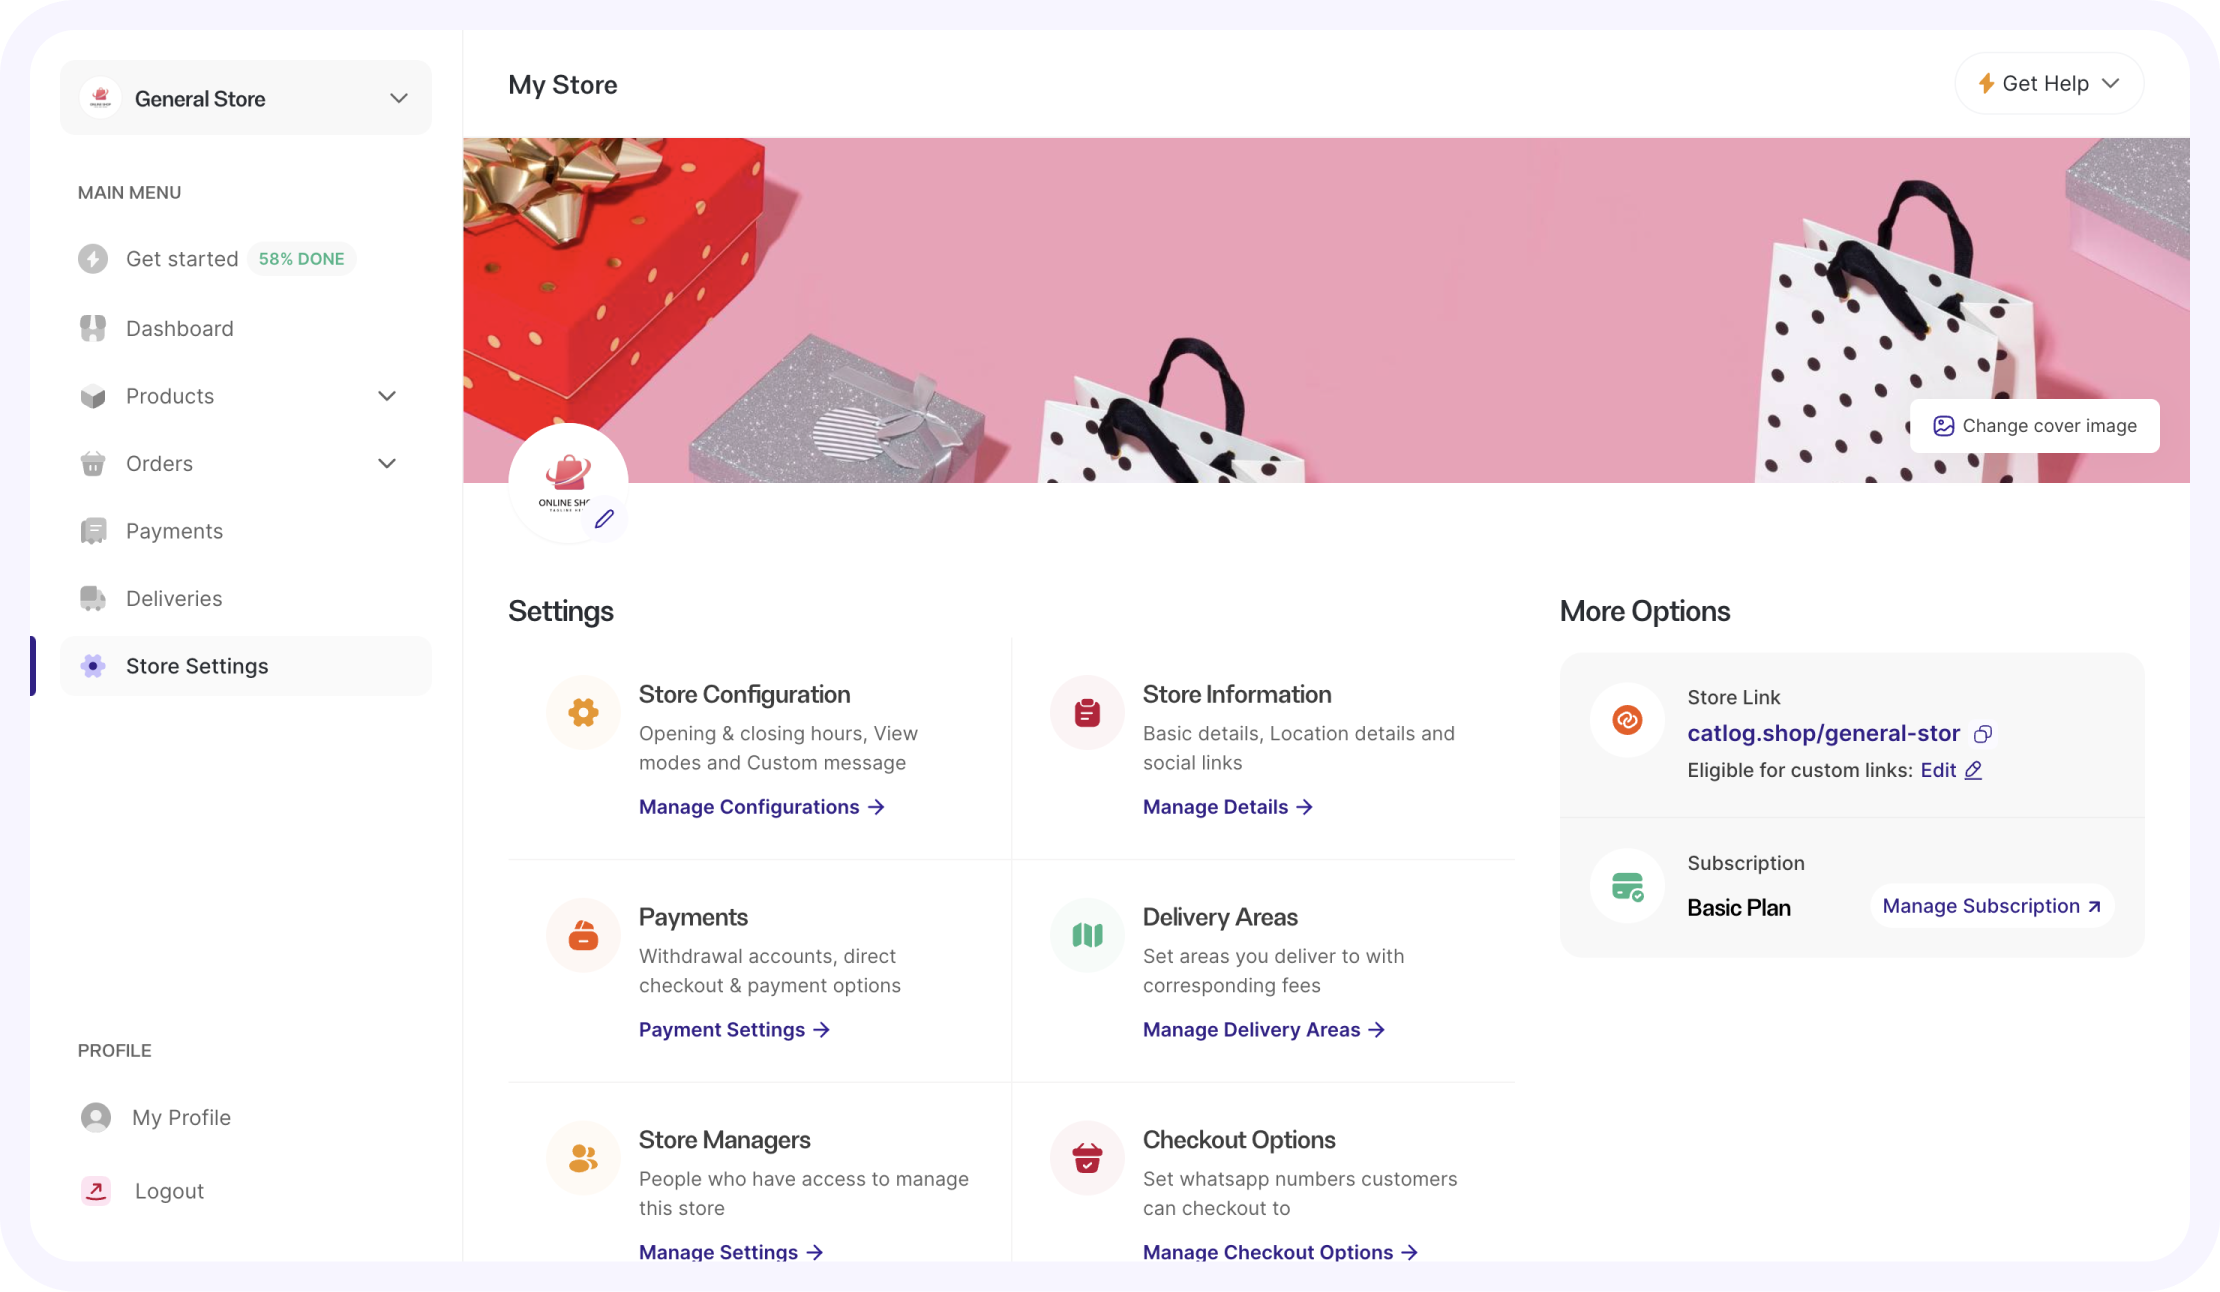Screen dimensions: 2220x1292
Task: Click the Store Configuration settings icon
Action: click(583, 711)
